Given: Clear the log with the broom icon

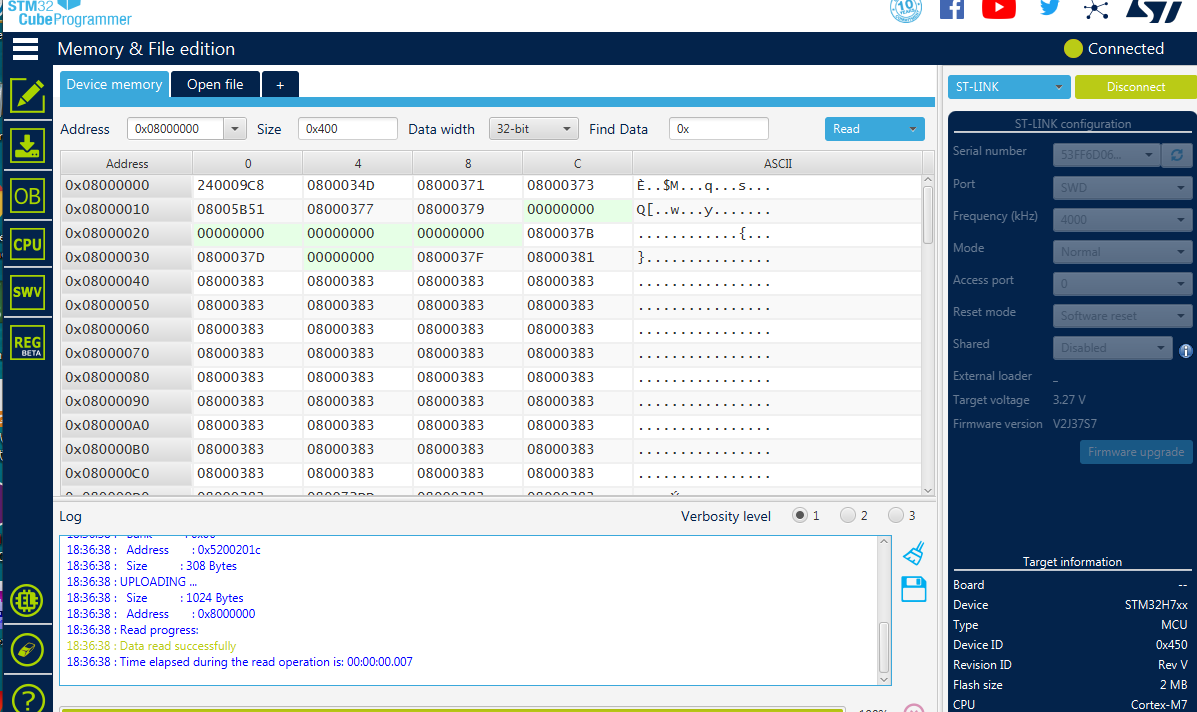Looking at the screenshot, I should pos(914,553).
